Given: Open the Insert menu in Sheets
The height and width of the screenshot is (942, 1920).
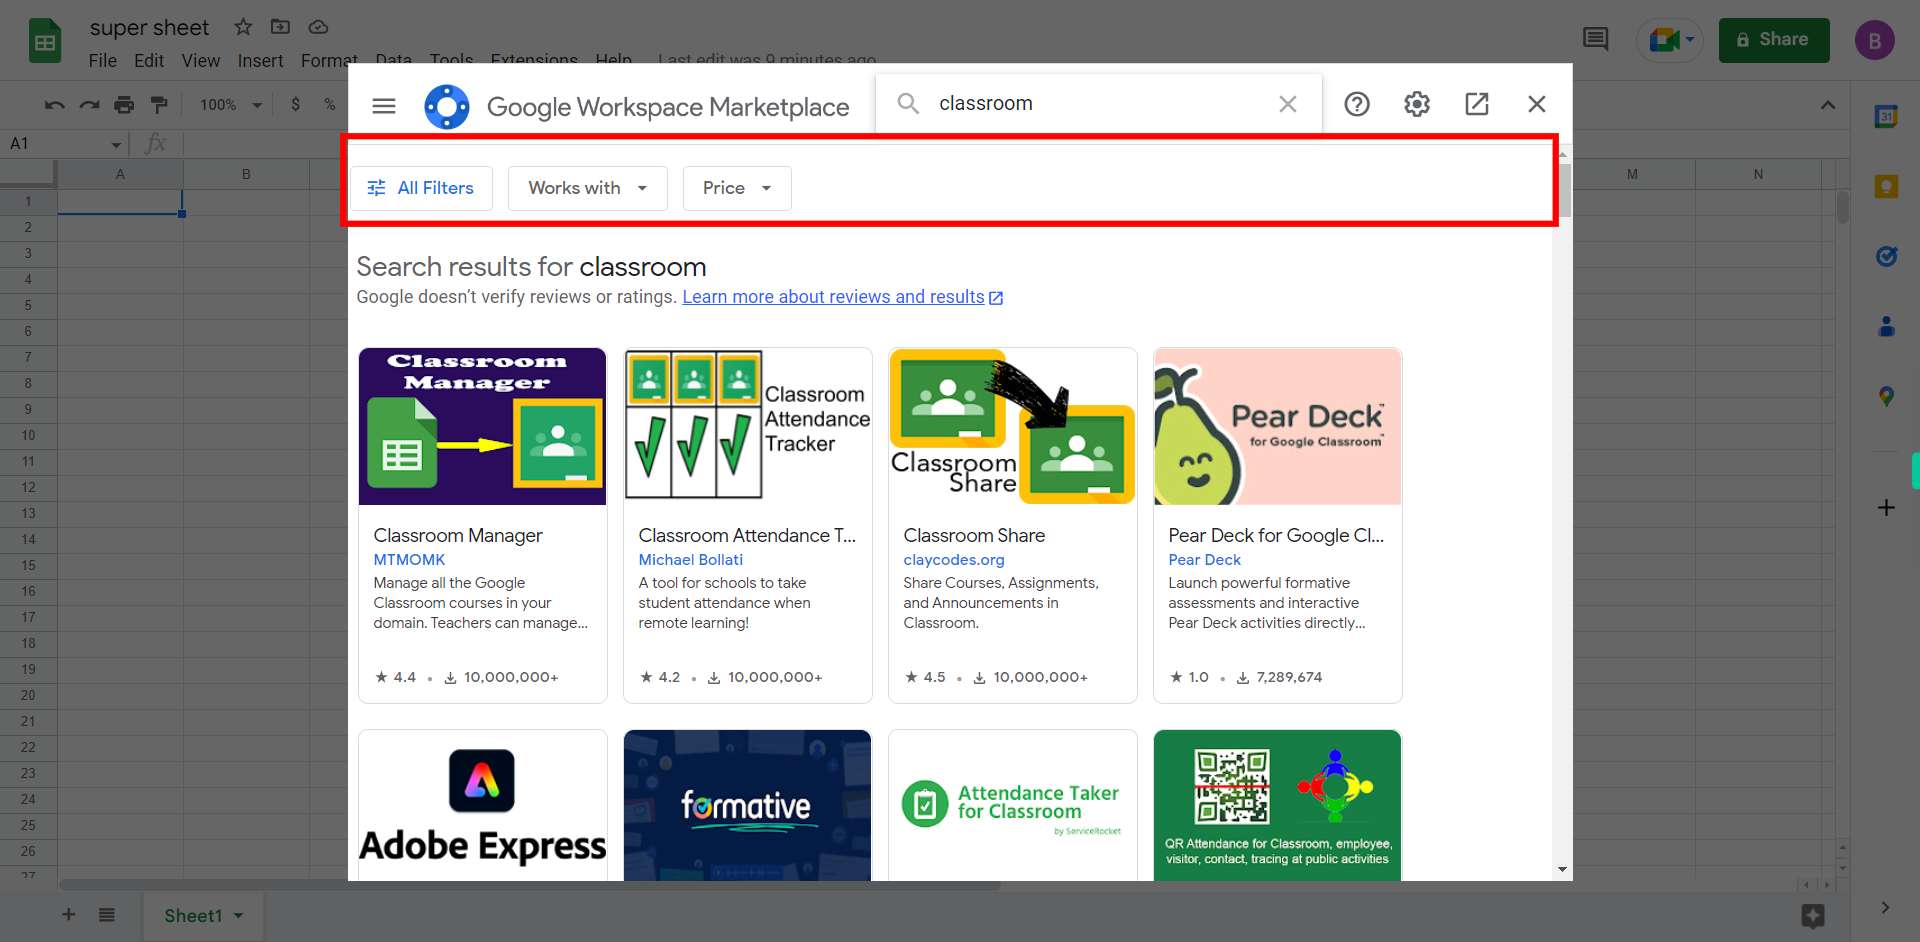Looking at the screenshot, I should click(x=261, y=61).
